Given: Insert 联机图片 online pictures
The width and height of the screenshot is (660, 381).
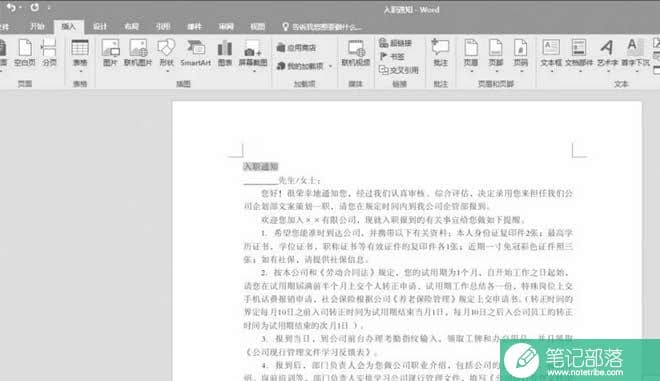Looking at the screenshot, I should tap(138, 53).
